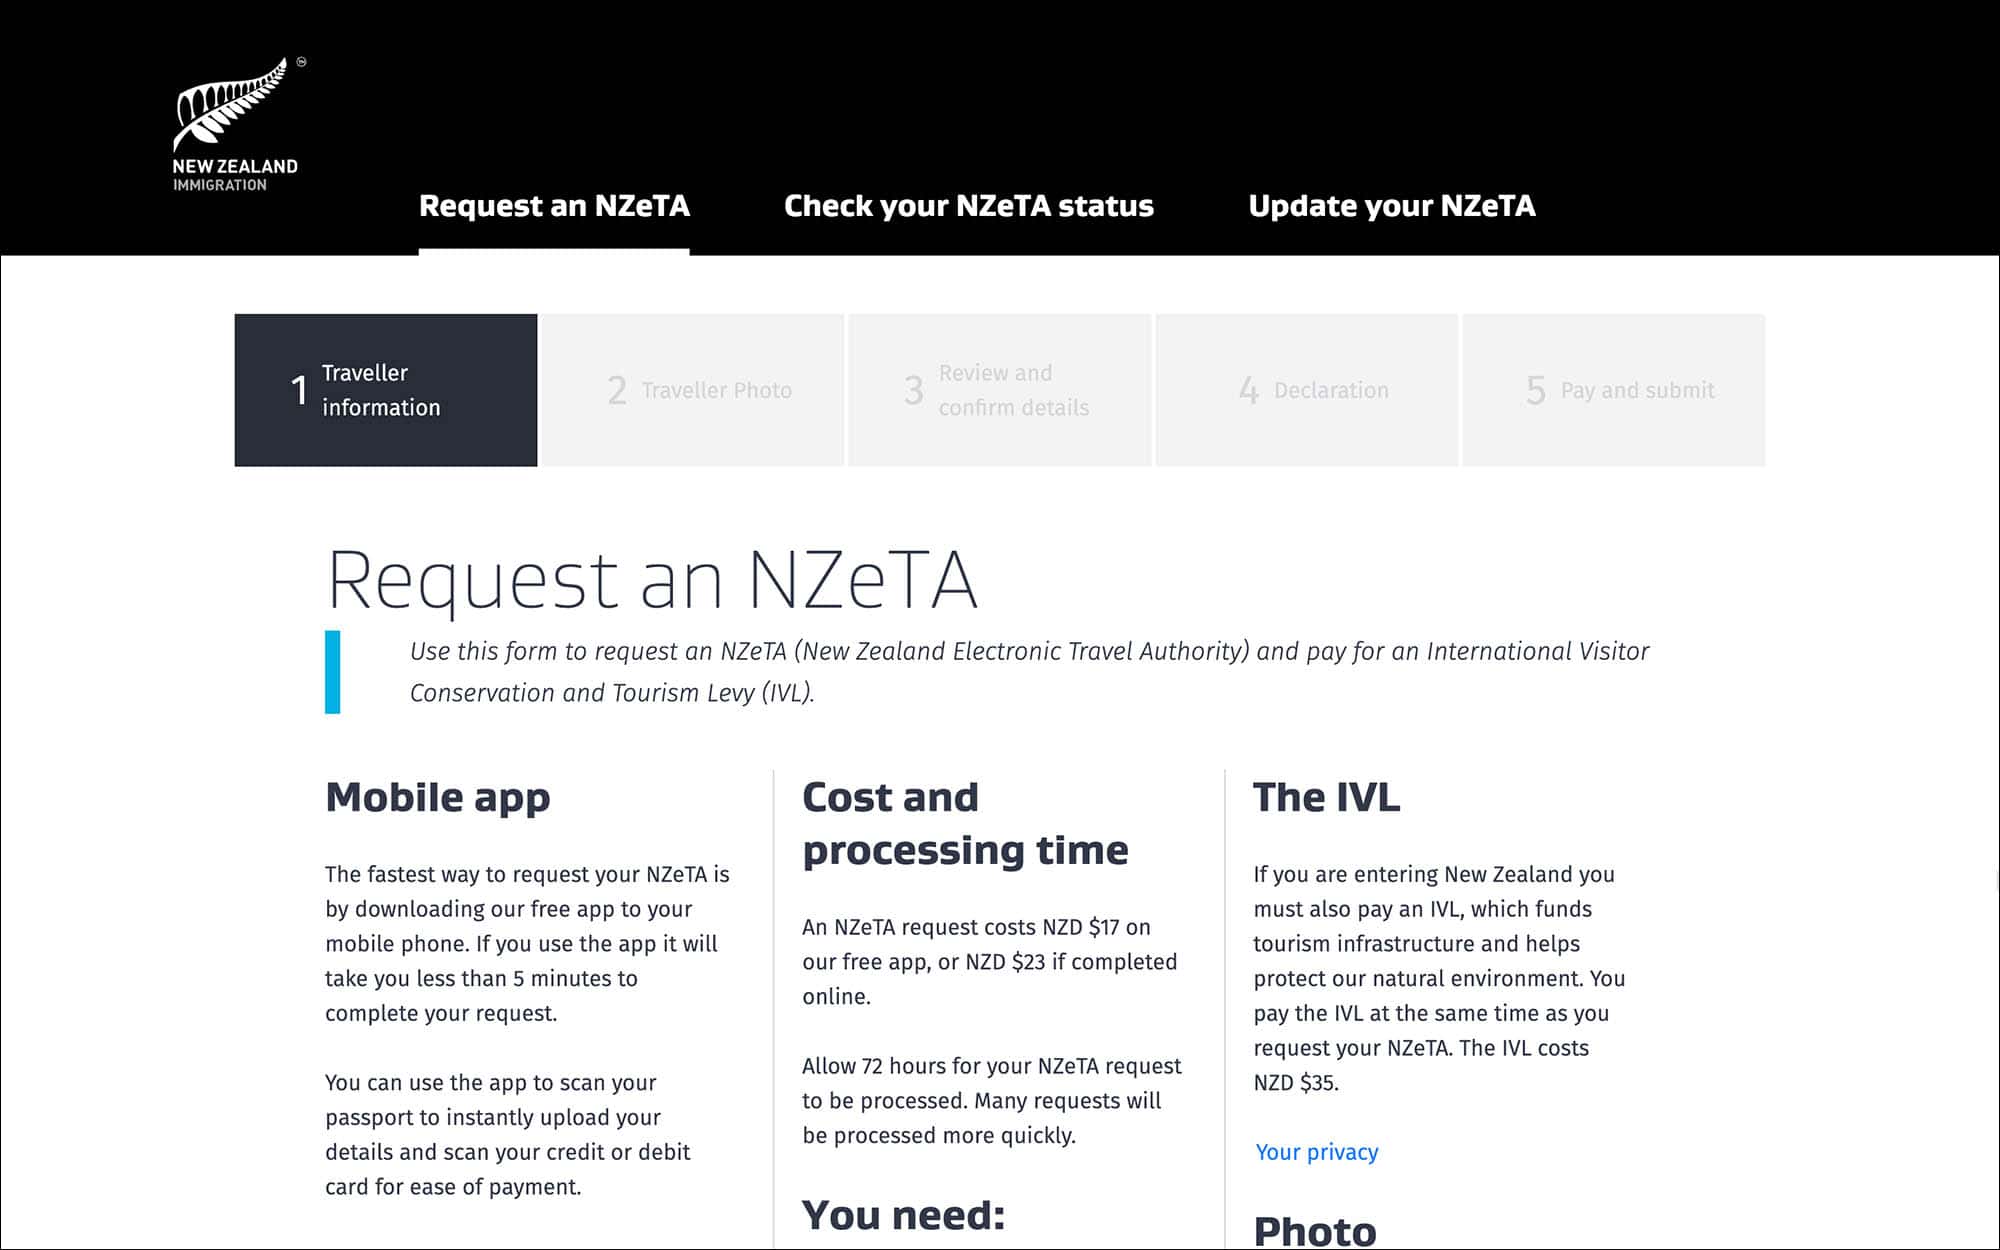
Task: Click The IVL section heading
Action: coord(1328,797)
